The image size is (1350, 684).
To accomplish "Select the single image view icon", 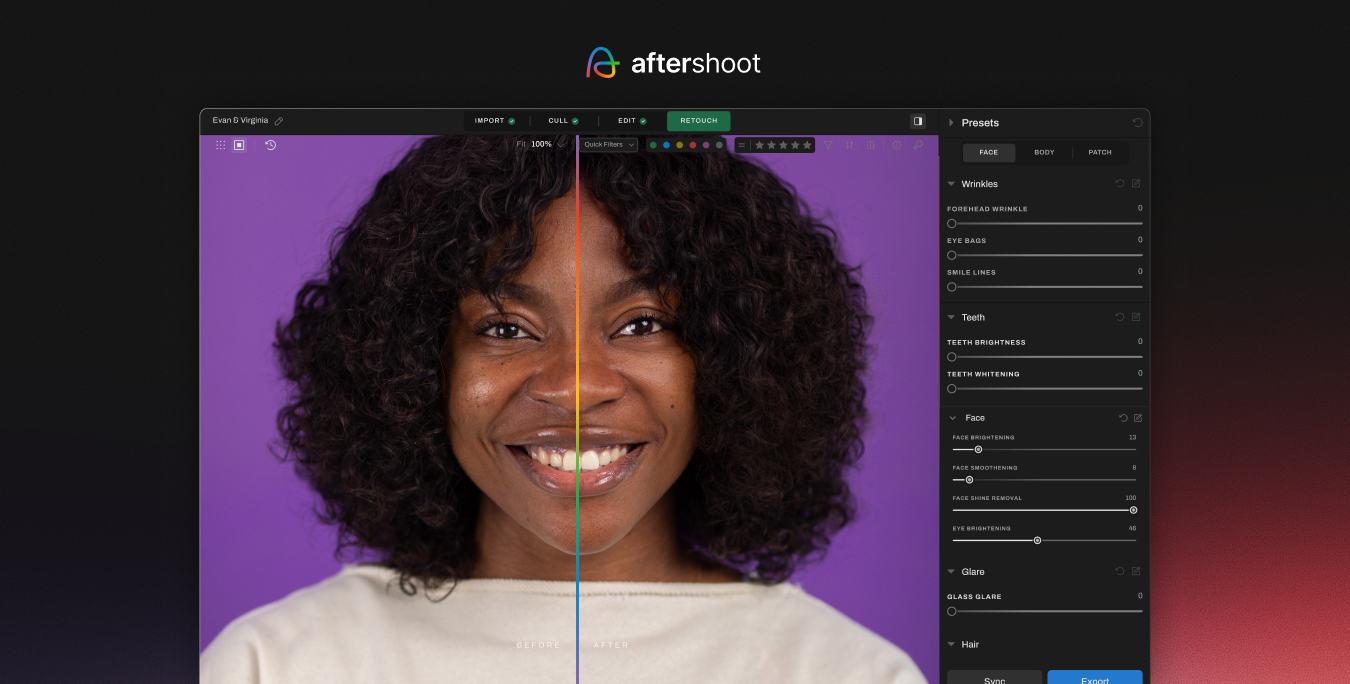I will (239, 145).
